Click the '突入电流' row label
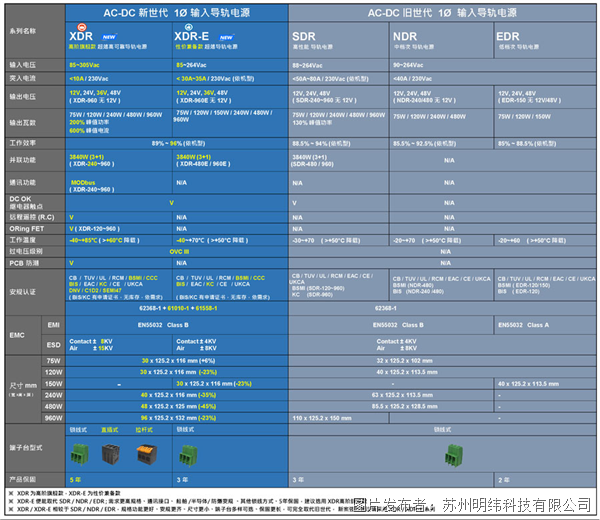 23,78
